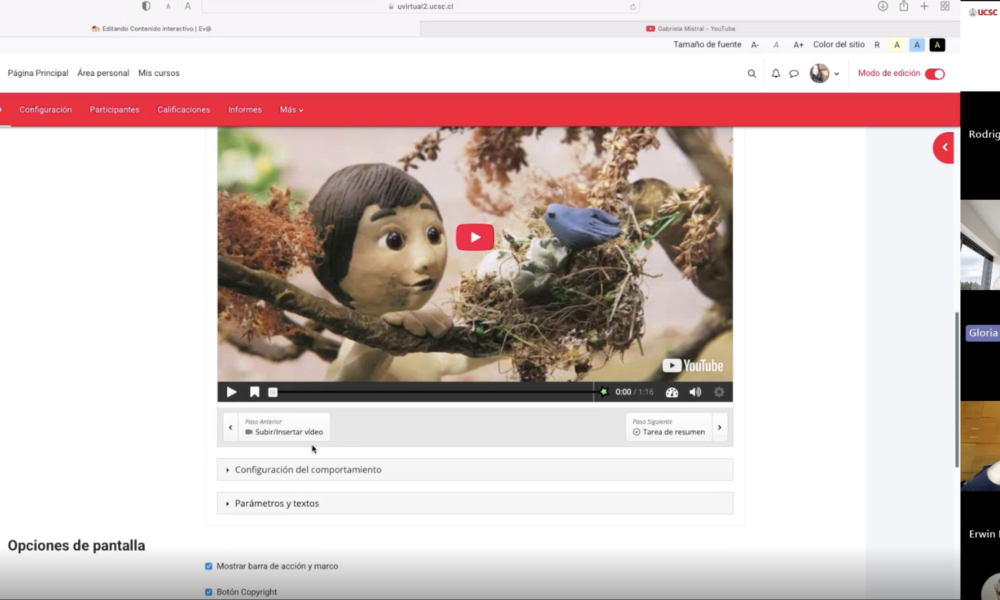
Task: Open Participantes tab
Action: coord(114,110)
